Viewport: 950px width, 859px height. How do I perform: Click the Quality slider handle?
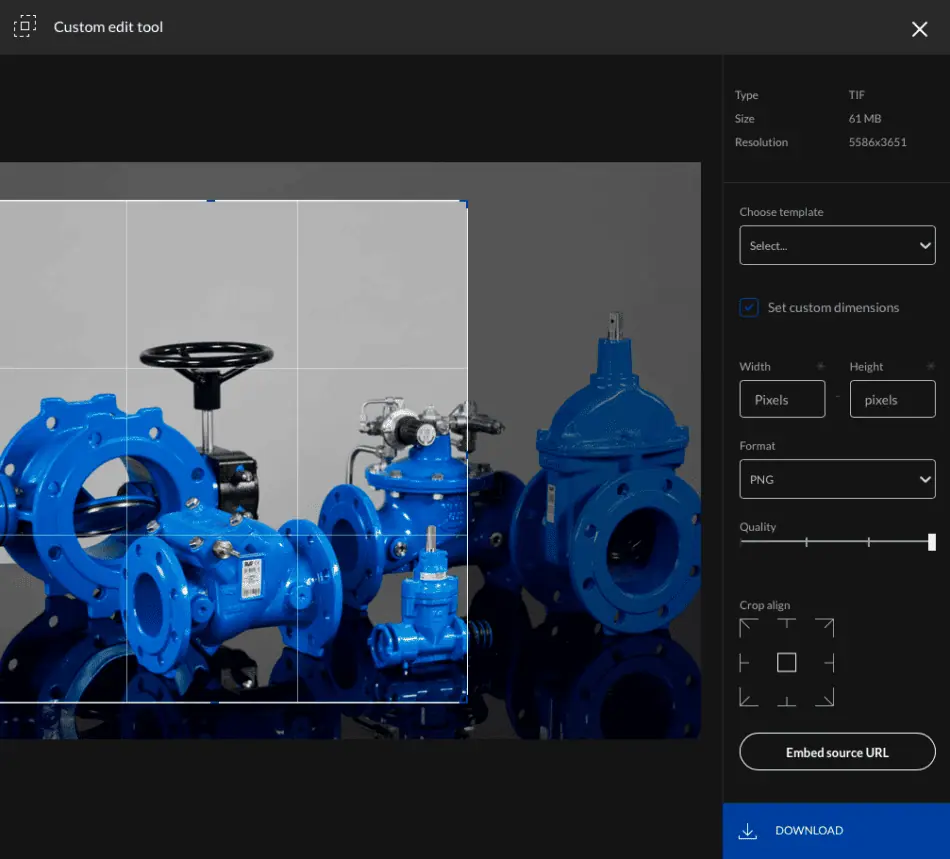(932, 542)
